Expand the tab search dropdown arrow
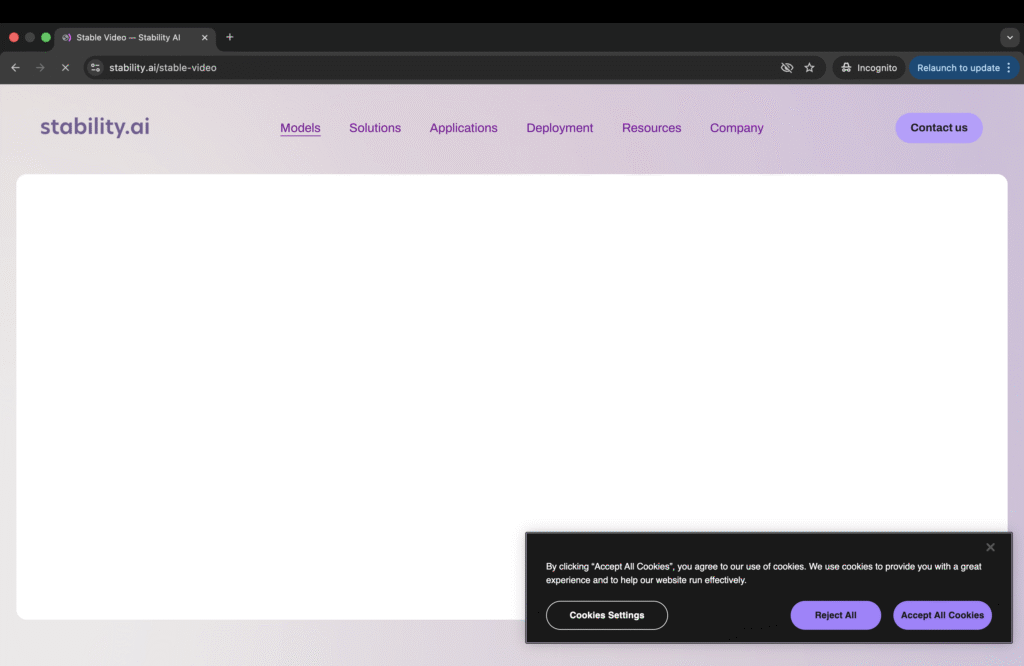 pos(1010,37)
